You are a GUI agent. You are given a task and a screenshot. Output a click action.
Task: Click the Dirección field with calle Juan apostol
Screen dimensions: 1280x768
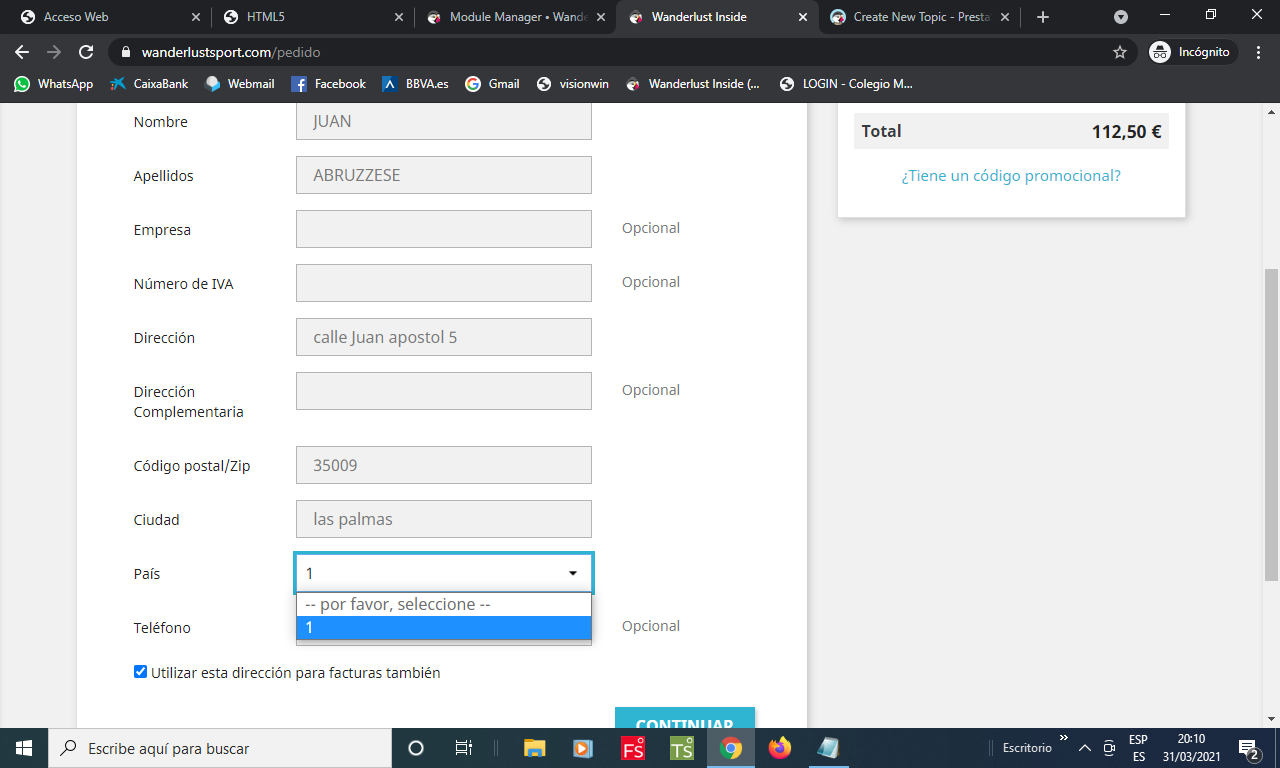coord(444,337)
